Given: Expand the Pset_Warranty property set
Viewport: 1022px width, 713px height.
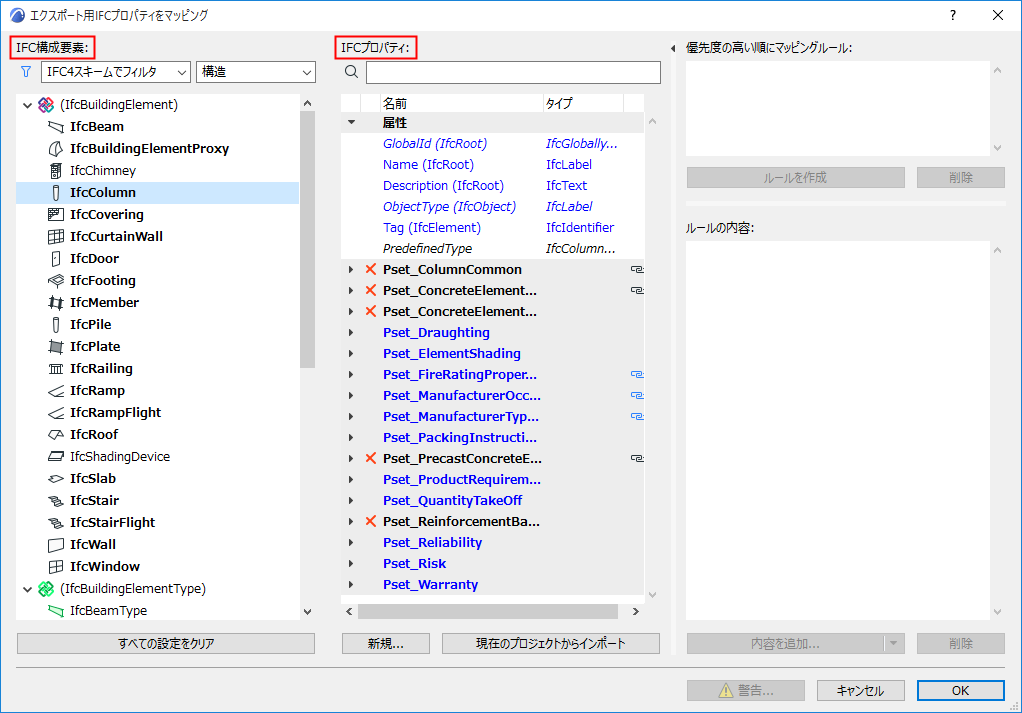Looking at the screenshot, I should [351, 585].
